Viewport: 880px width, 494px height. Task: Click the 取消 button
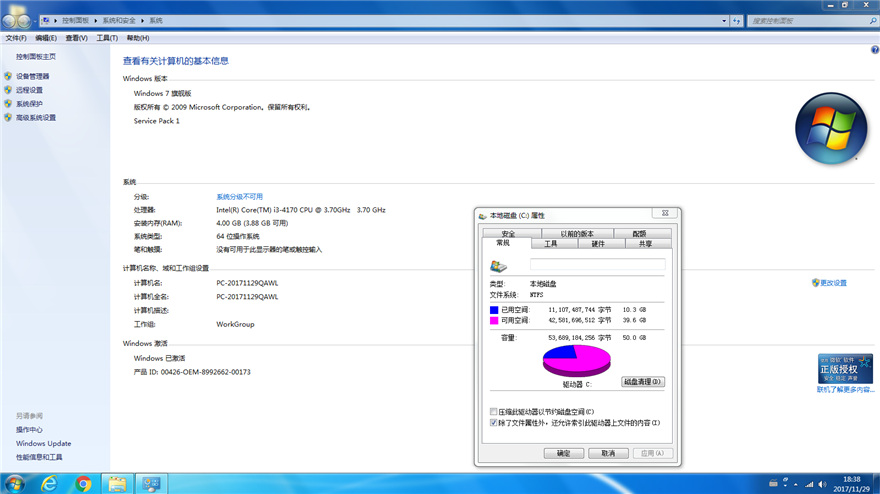point(608,453)
